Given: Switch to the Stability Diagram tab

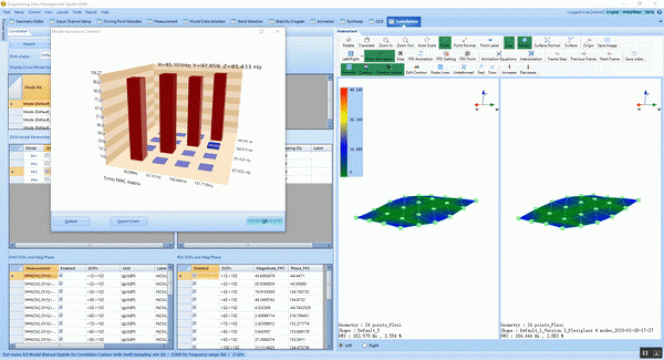Looking at the screenshot, I should (287, 21).
